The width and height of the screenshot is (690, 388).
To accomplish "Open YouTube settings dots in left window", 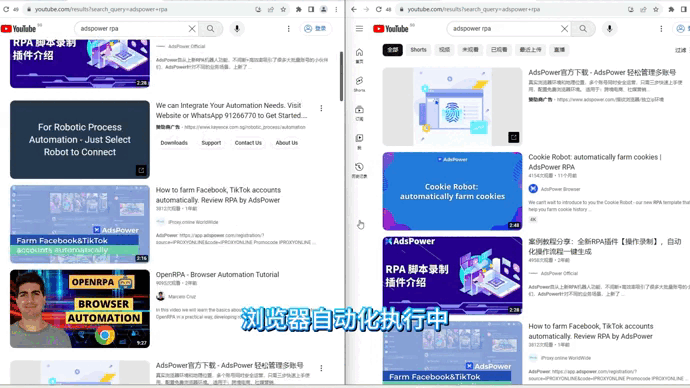I will (289, 29).
